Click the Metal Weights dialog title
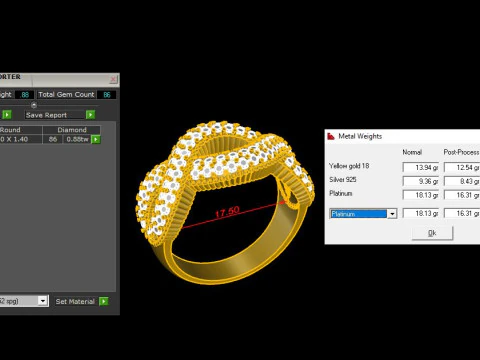 point(360,136)
